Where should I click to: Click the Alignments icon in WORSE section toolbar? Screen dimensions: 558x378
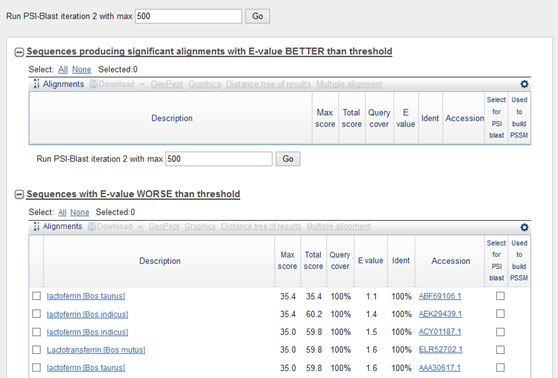tap(36, 226)
